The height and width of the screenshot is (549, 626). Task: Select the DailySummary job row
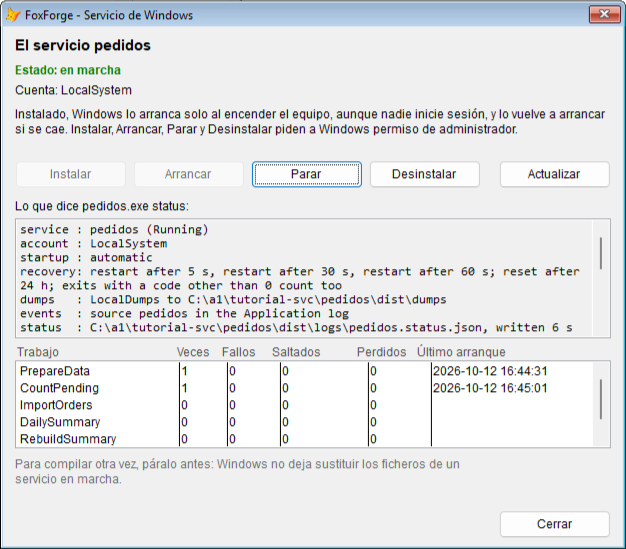pyautogui.click(x=304, y=422)
